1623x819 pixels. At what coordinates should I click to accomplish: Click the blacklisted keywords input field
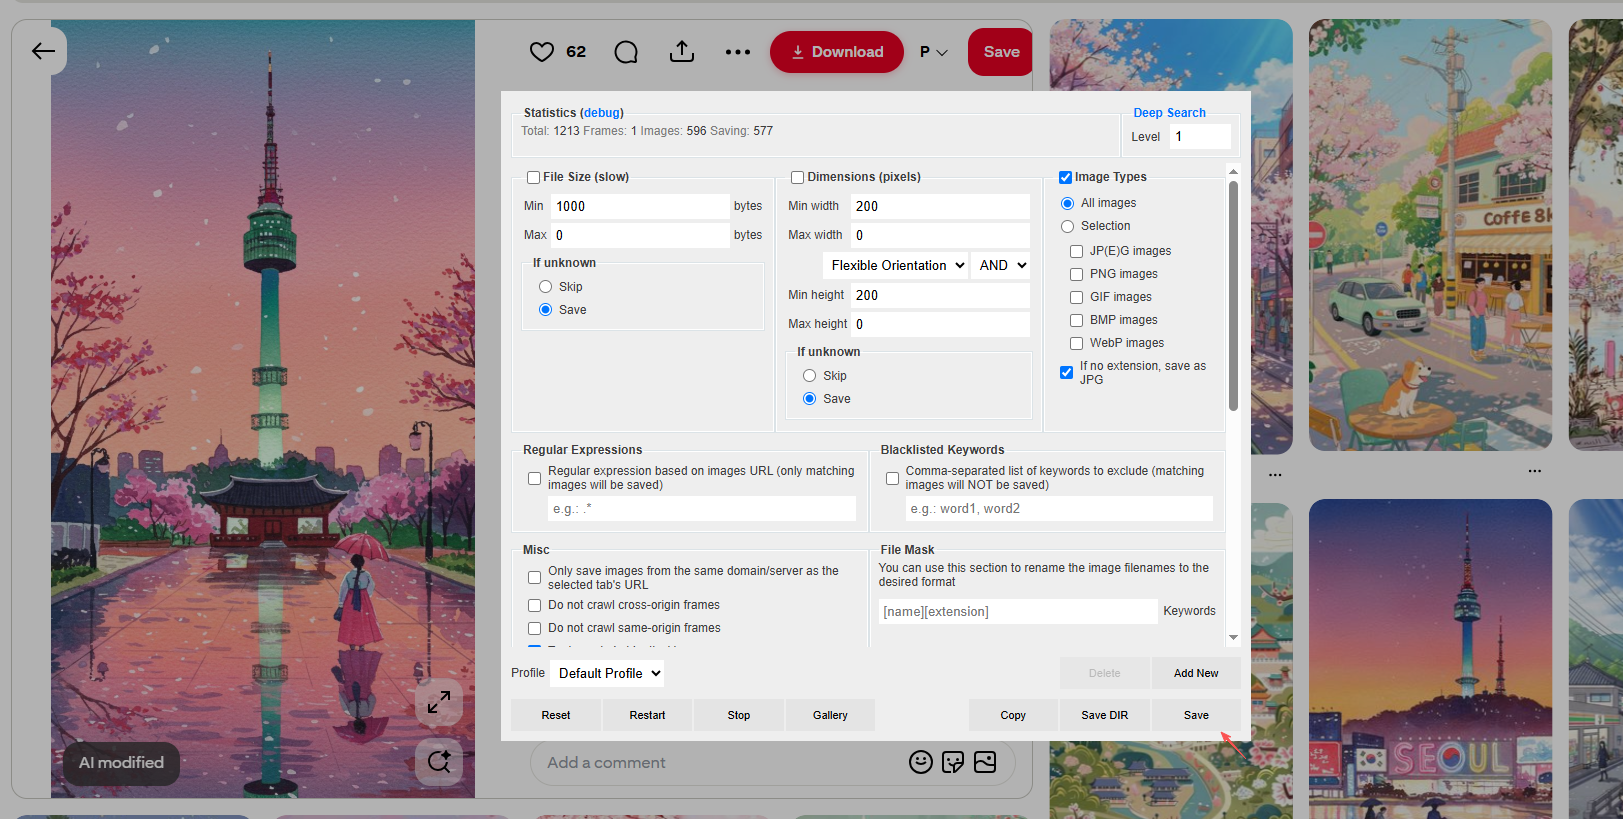pos(1059,509)
